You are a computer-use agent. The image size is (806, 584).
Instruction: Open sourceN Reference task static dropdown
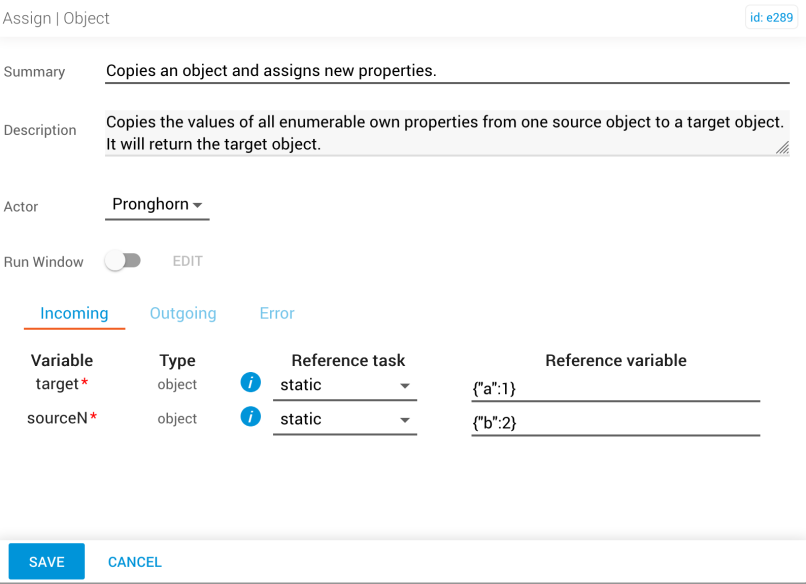click(x=345, y=419)
